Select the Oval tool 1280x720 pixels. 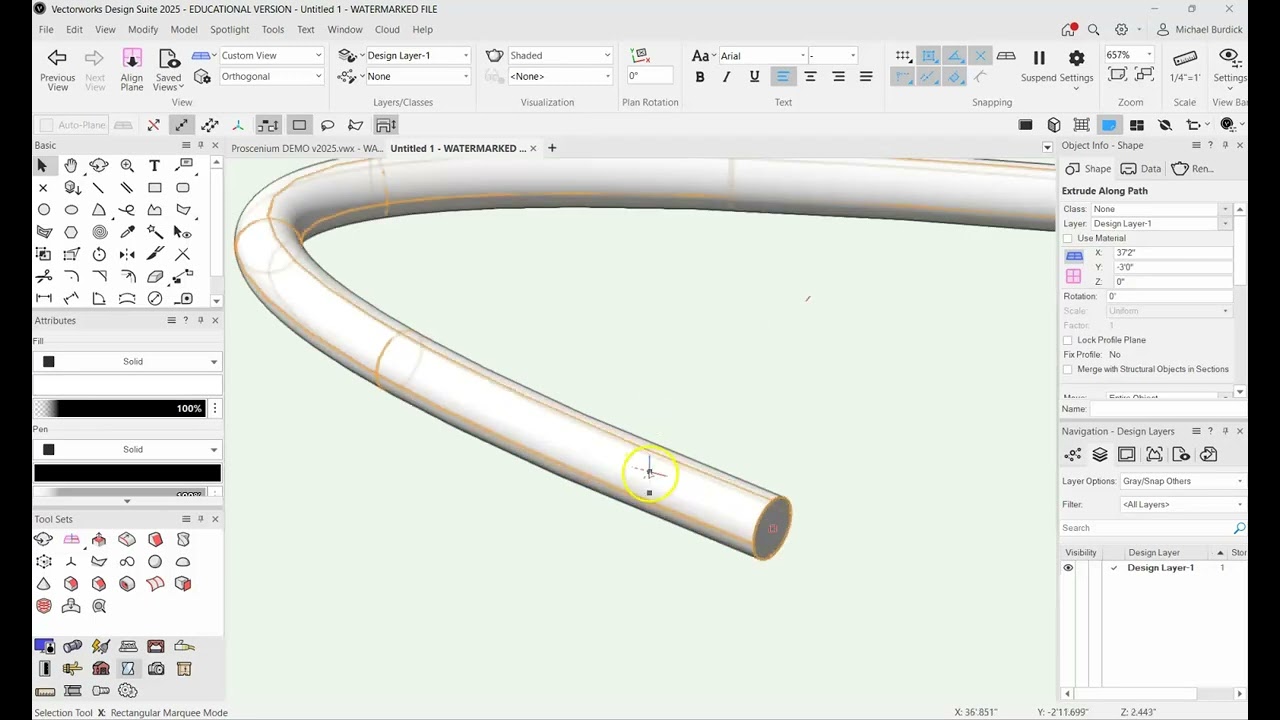71,210
